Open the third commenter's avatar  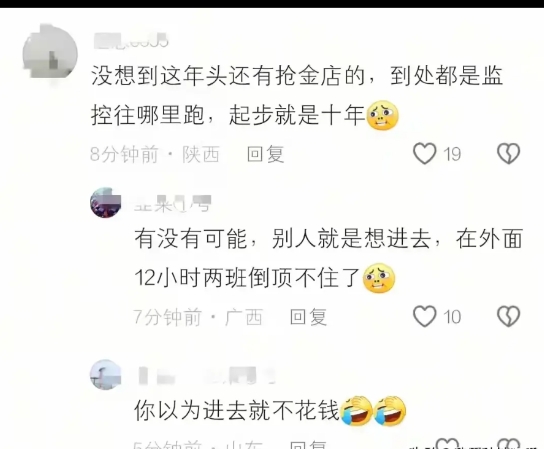click(105, 375)
